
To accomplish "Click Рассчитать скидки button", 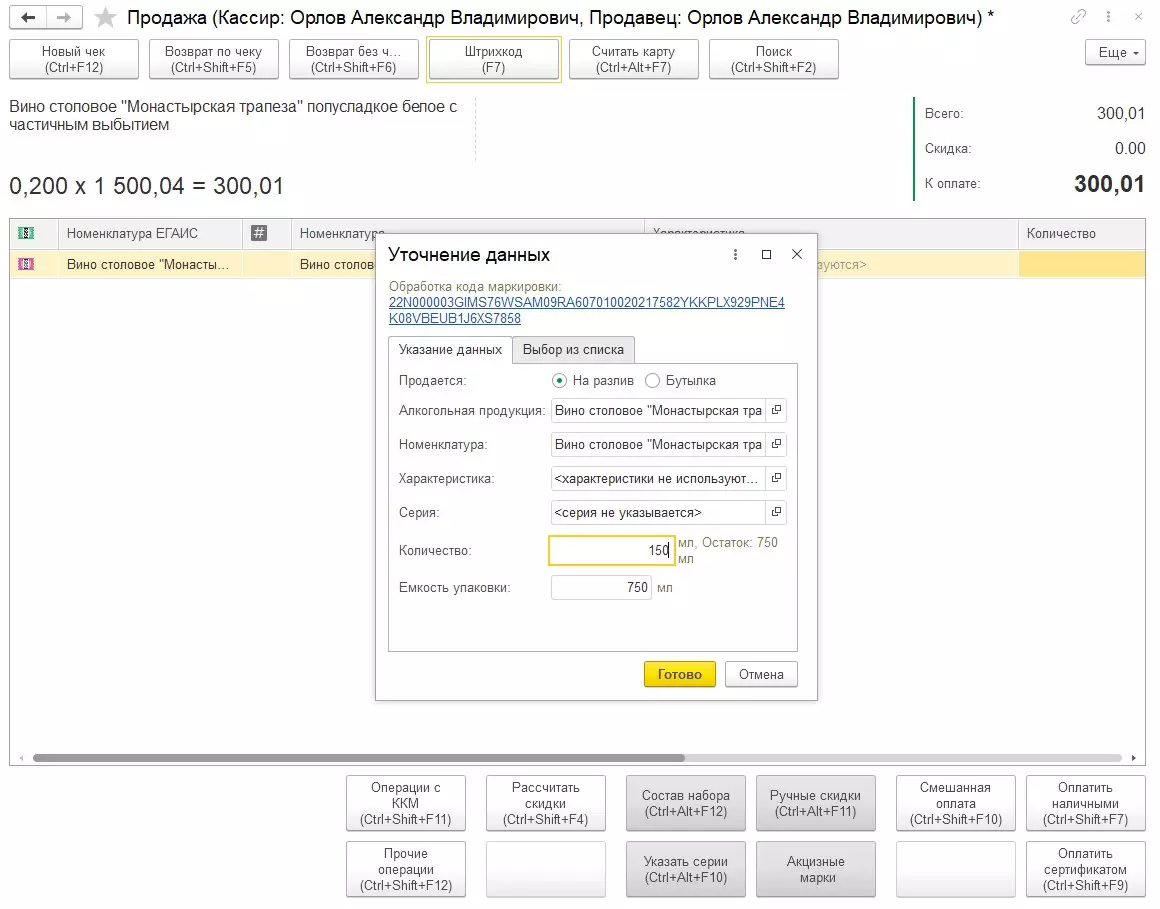I will click(x=545, y=803).
